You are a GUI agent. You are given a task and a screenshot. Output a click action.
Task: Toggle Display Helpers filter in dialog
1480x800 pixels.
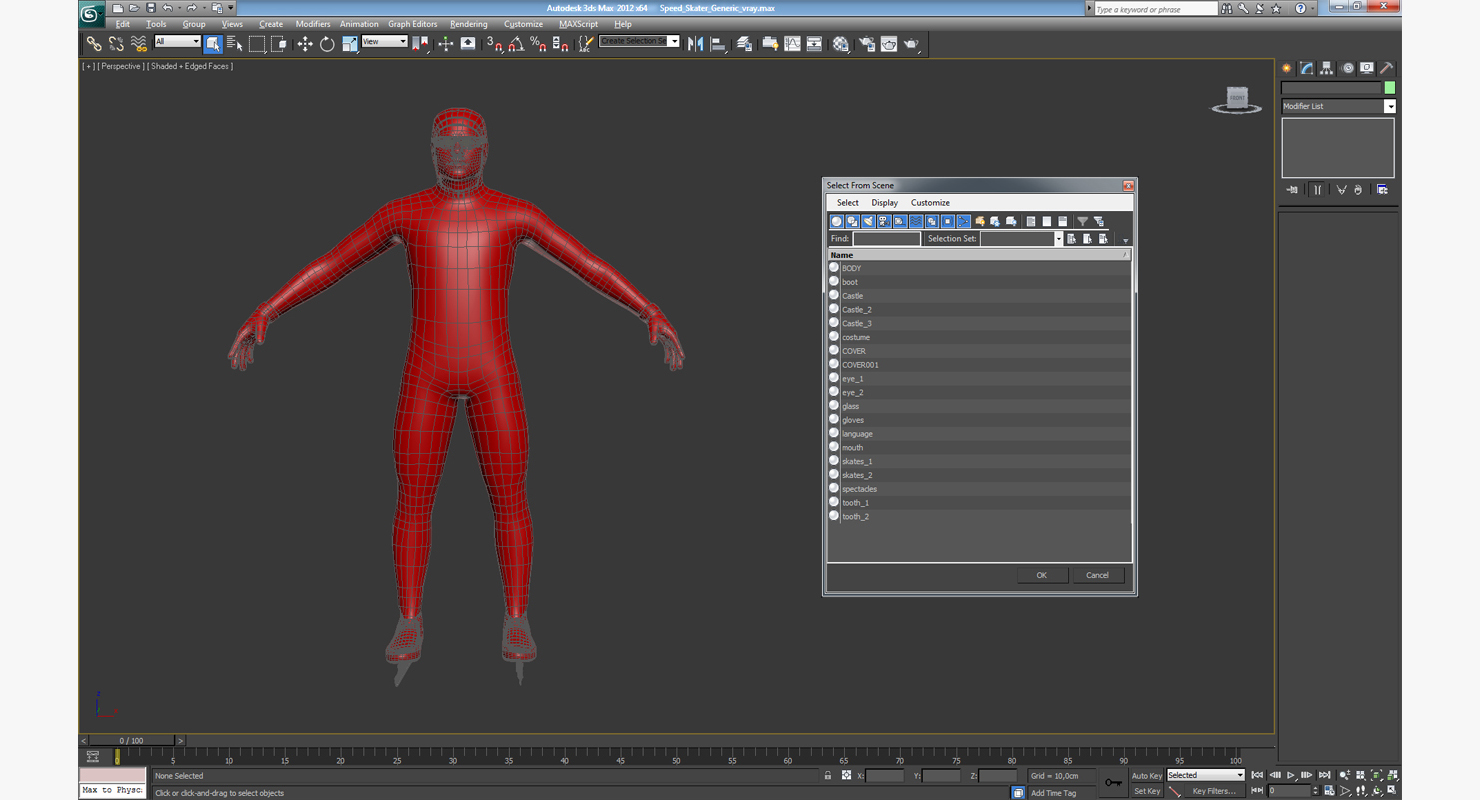tap(900, 221)
